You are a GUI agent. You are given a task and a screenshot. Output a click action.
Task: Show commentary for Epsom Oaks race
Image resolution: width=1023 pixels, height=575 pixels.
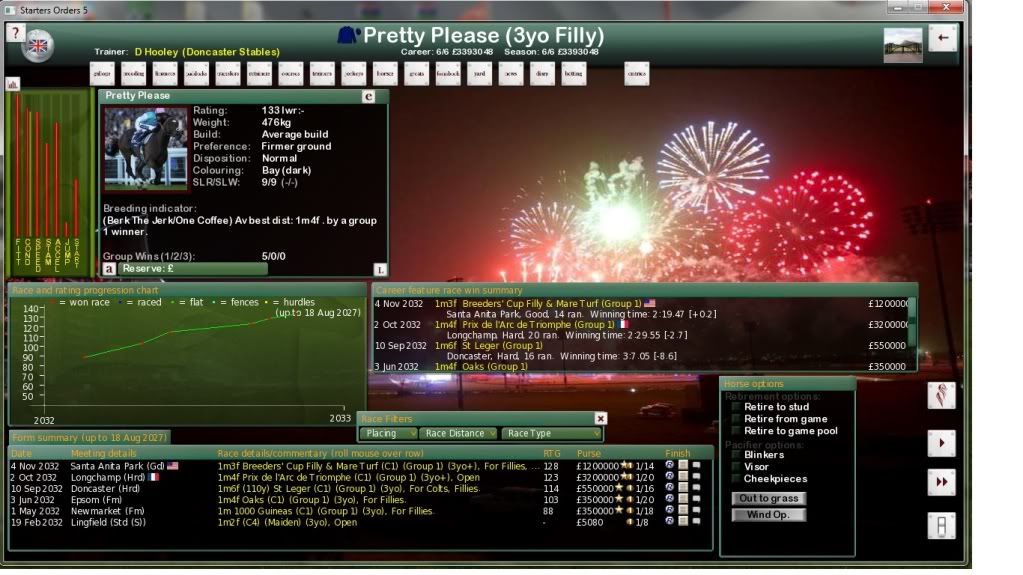pos(697,499)
